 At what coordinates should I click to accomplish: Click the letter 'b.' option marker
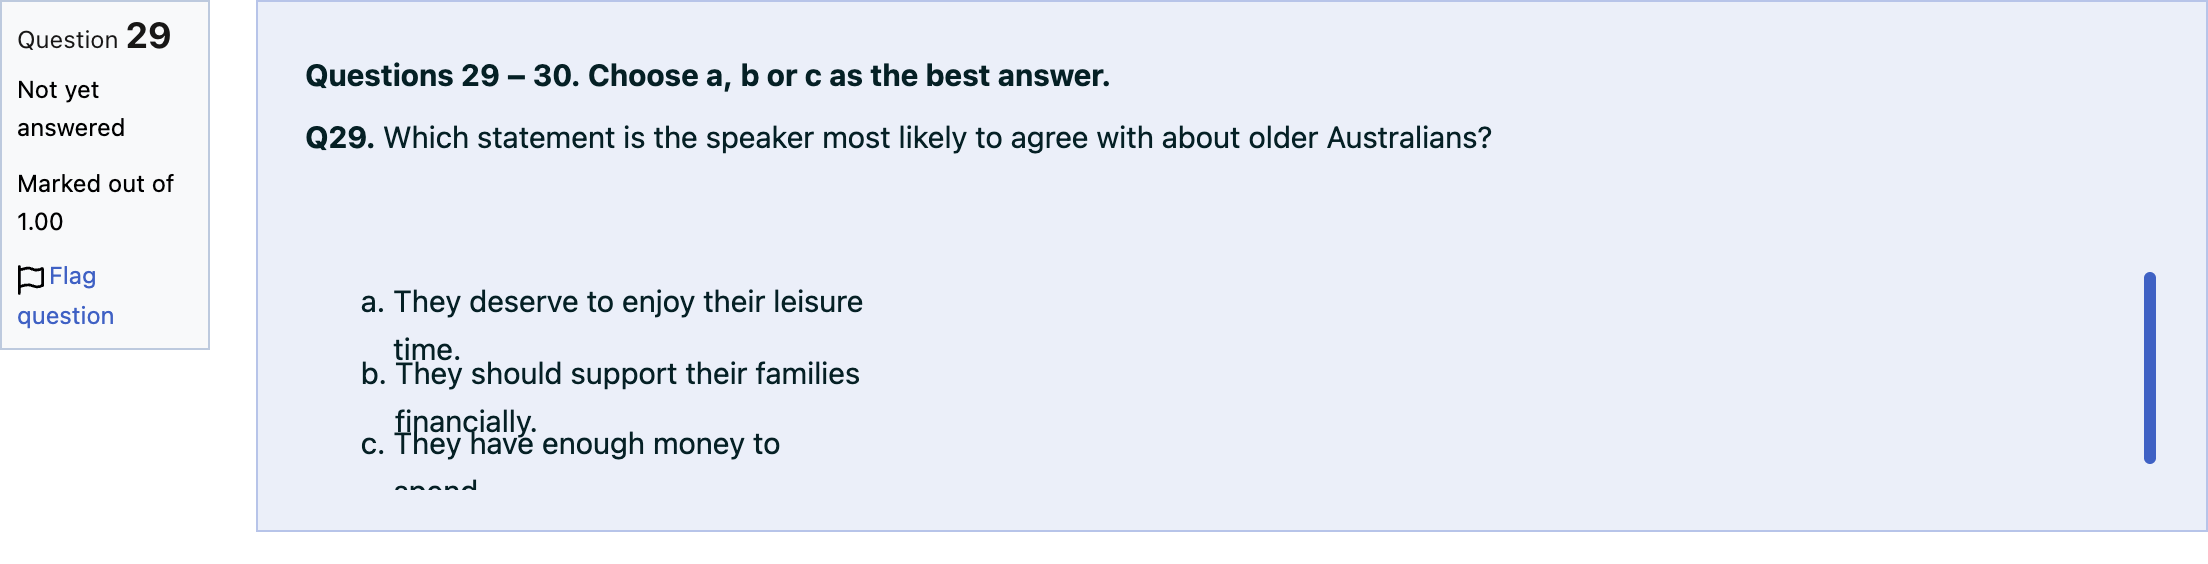[373, 374]
